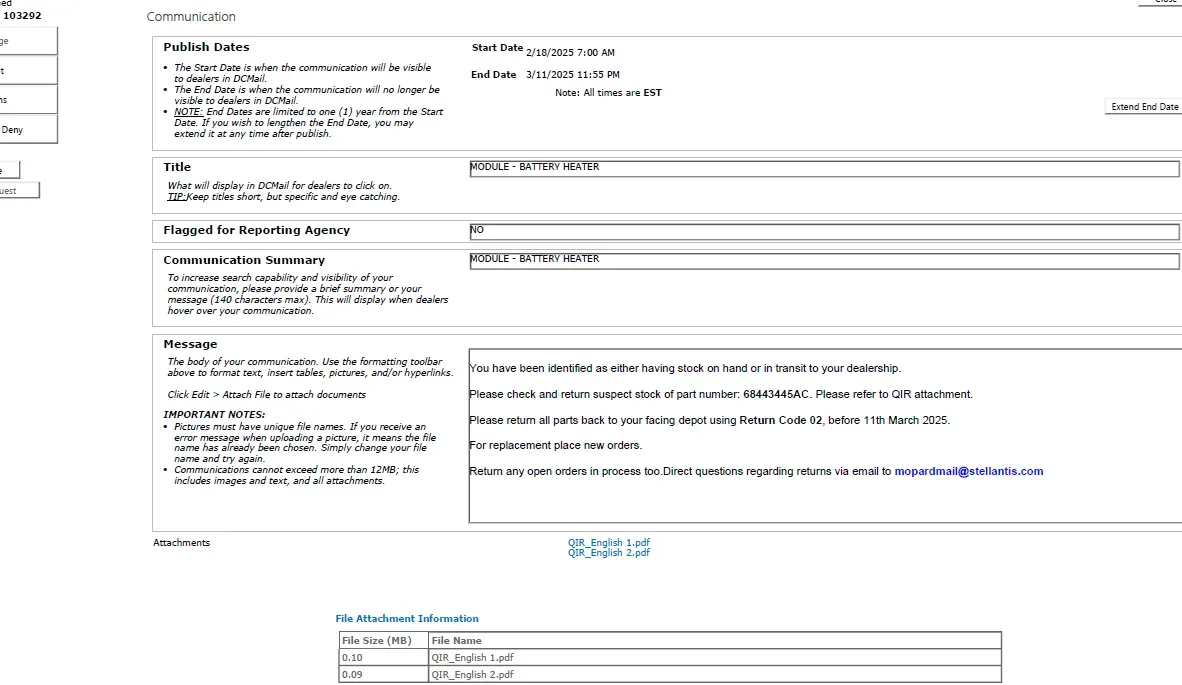Click the Publish Dates section heading

click(x=206, y=47)
